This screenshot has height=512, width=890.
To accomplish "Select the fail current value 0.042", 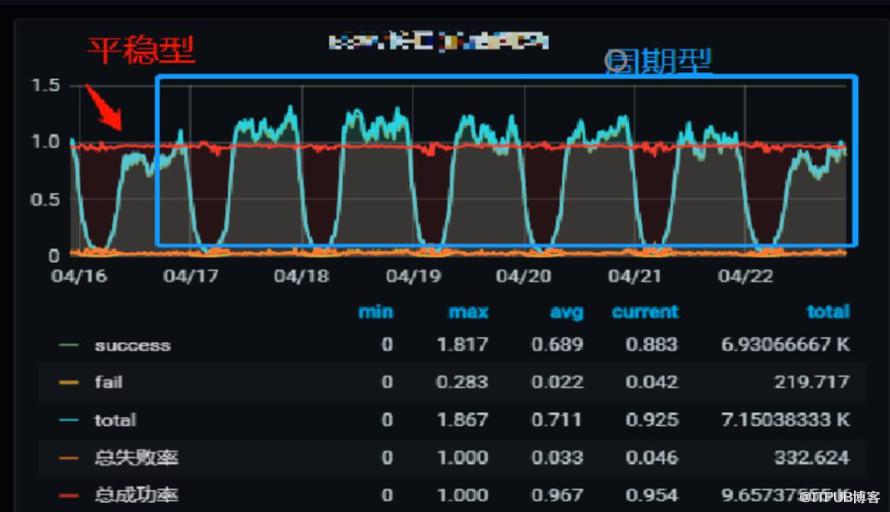I will (652, 382).
